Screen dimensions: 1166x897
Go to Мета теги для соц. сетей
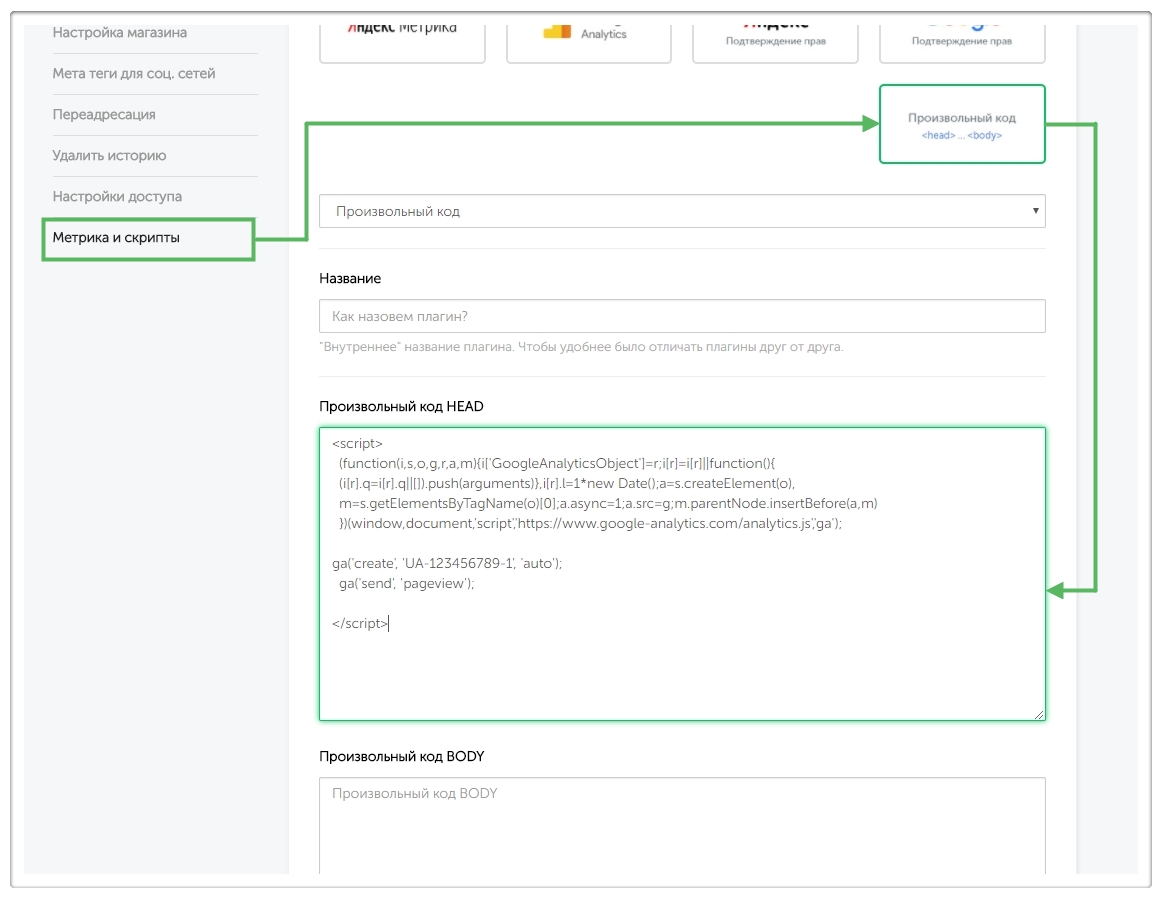tap(134, 74)
